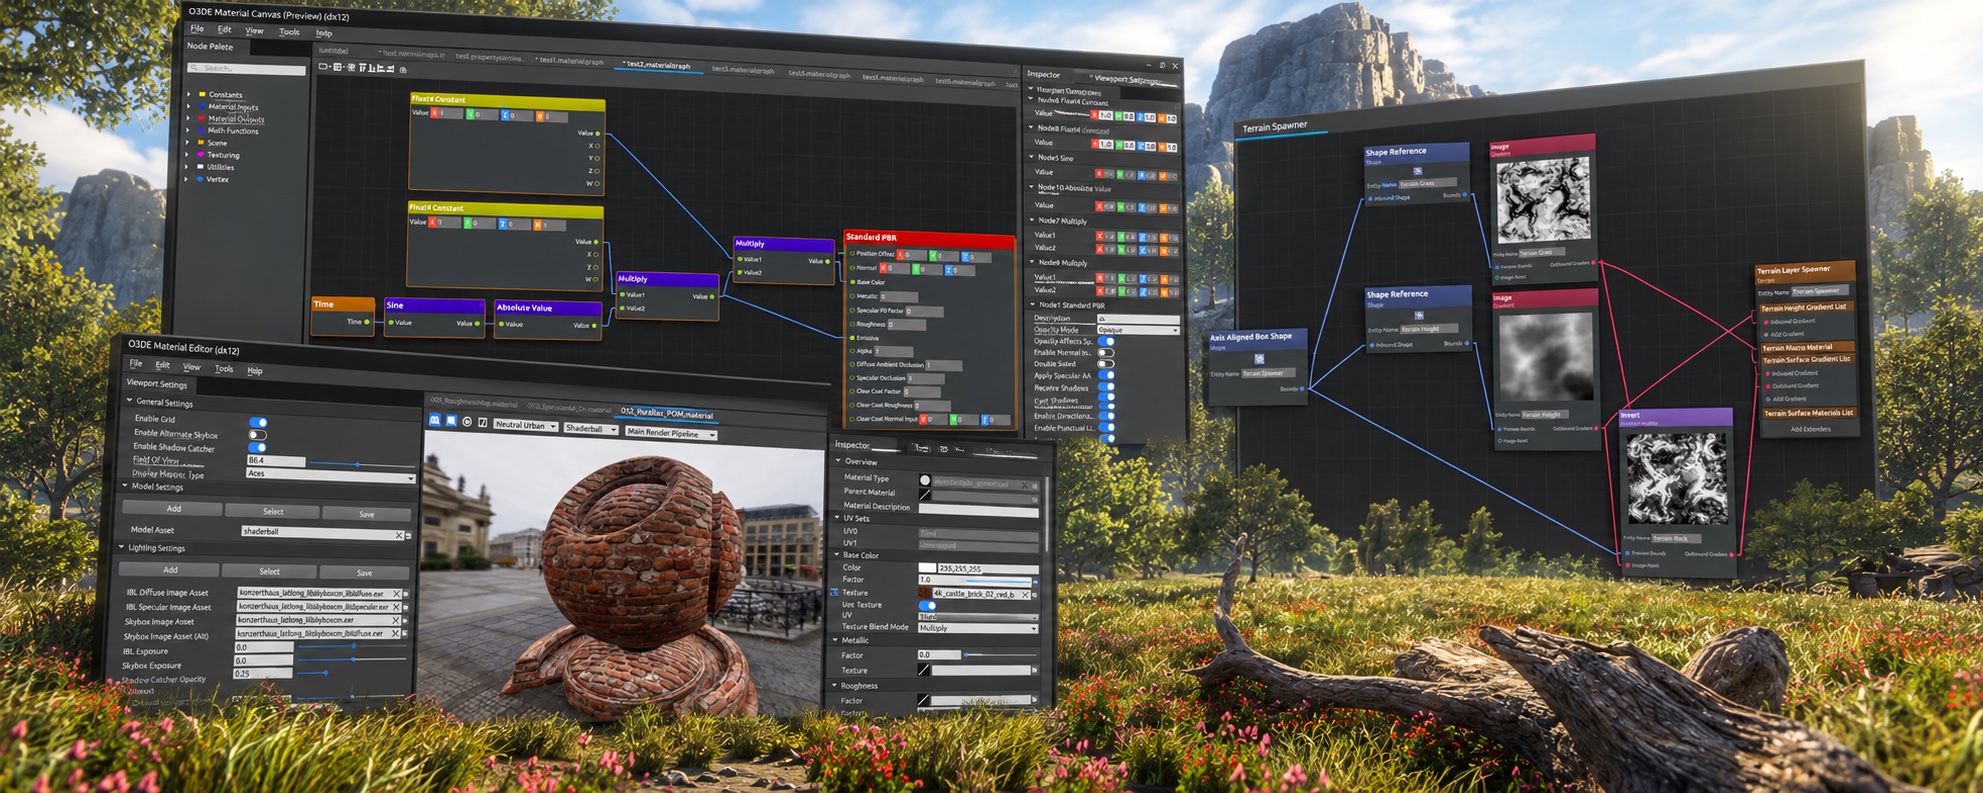Click the align-top icon in Material Canvas graph toolbar

click(362, 68)
